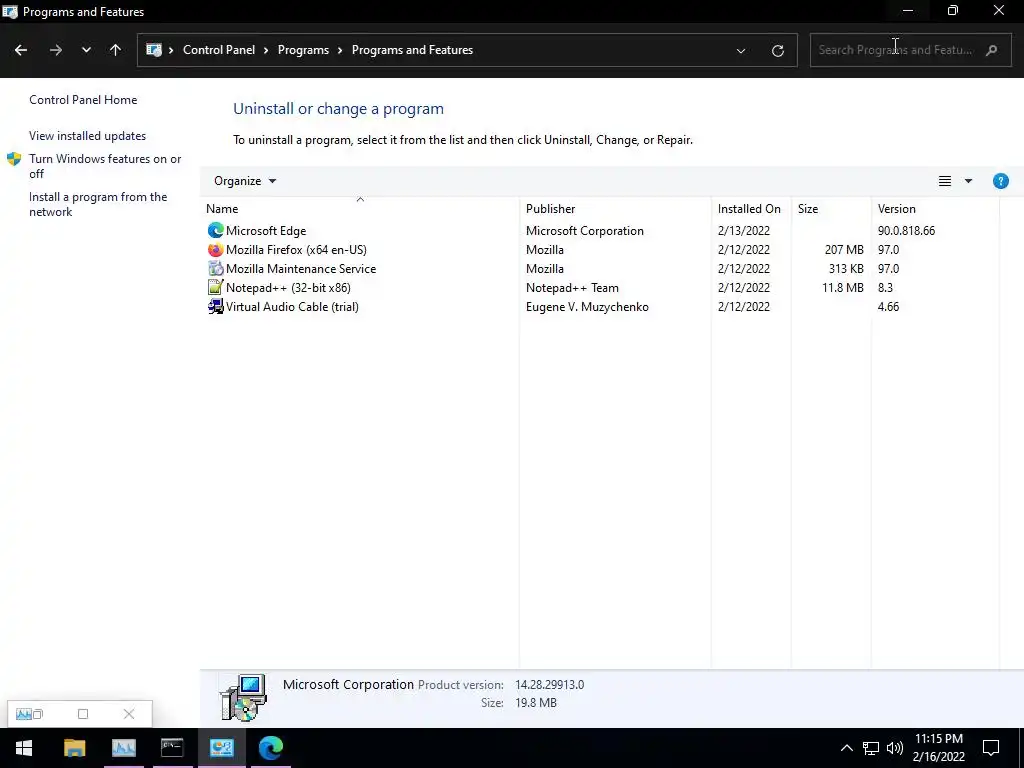Image resolution: width=1024 pixels, height=768 pixels.
Task: Show hidden system tray icons
Action: [x=846, y=748]
